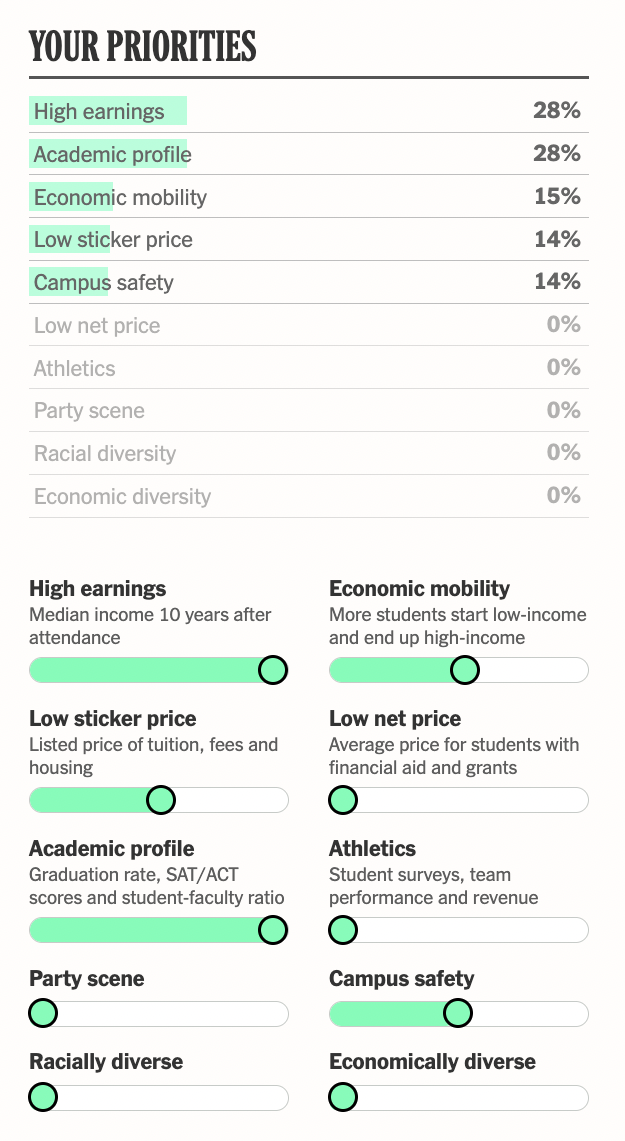This screenshot has width=625, height=1141.
Task: Select the Campus safety 14% priority row
Action: [308, 283]
